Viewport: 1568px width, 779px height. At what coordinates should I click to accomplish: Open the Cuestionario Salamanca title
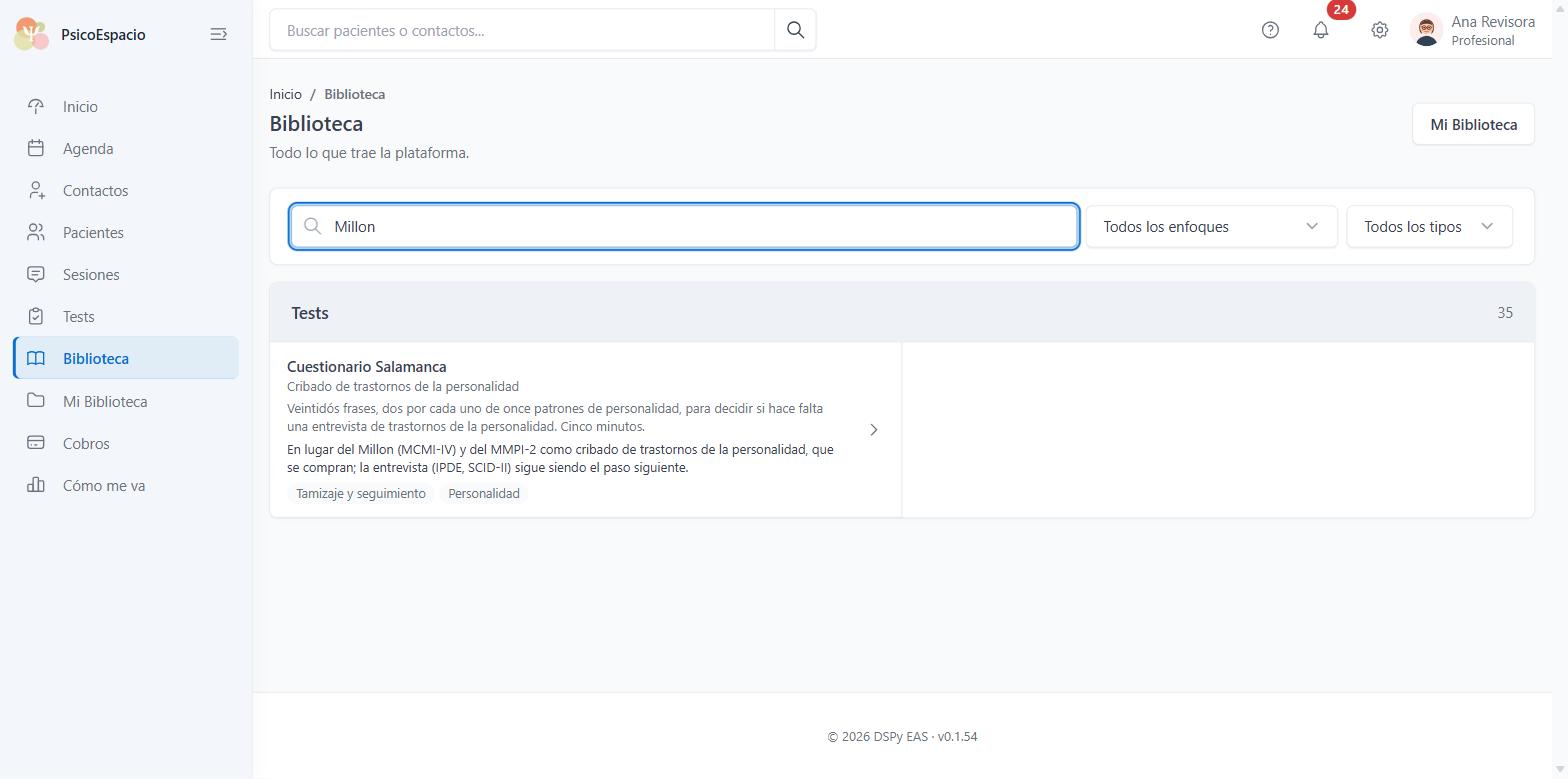coord(366,367)
